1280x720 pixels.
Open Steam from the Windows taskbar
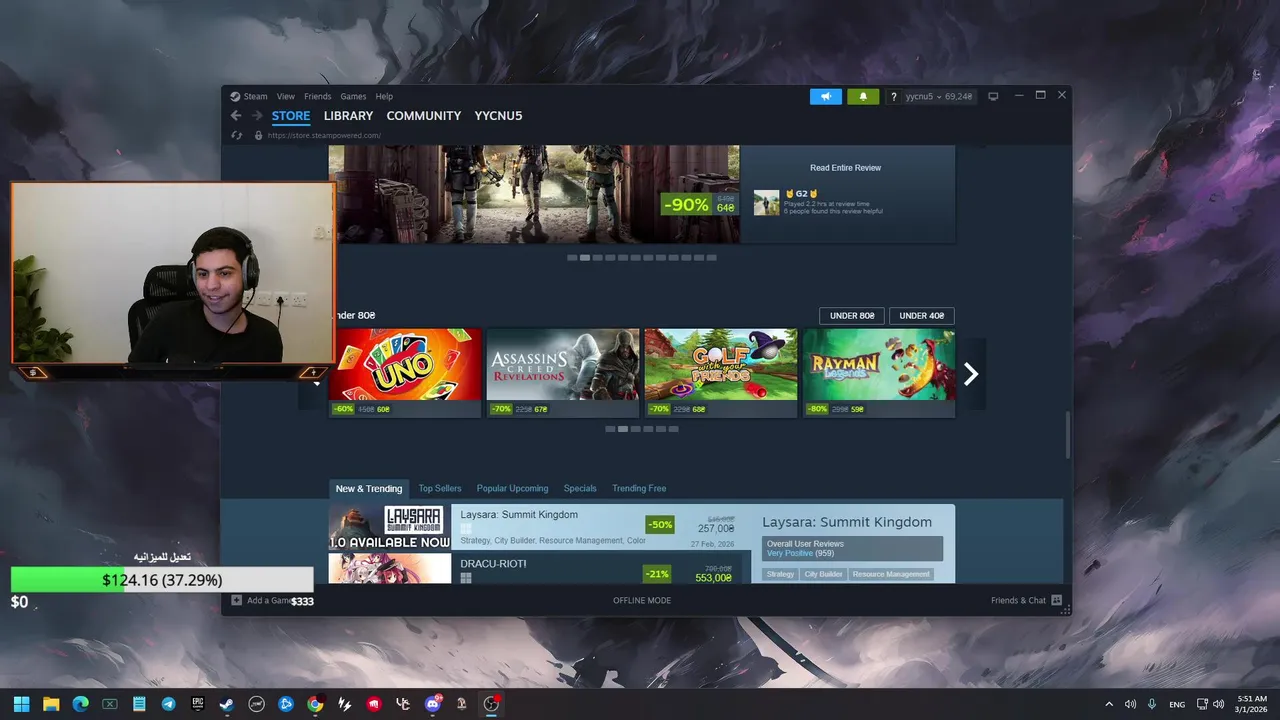click(227, 704)
